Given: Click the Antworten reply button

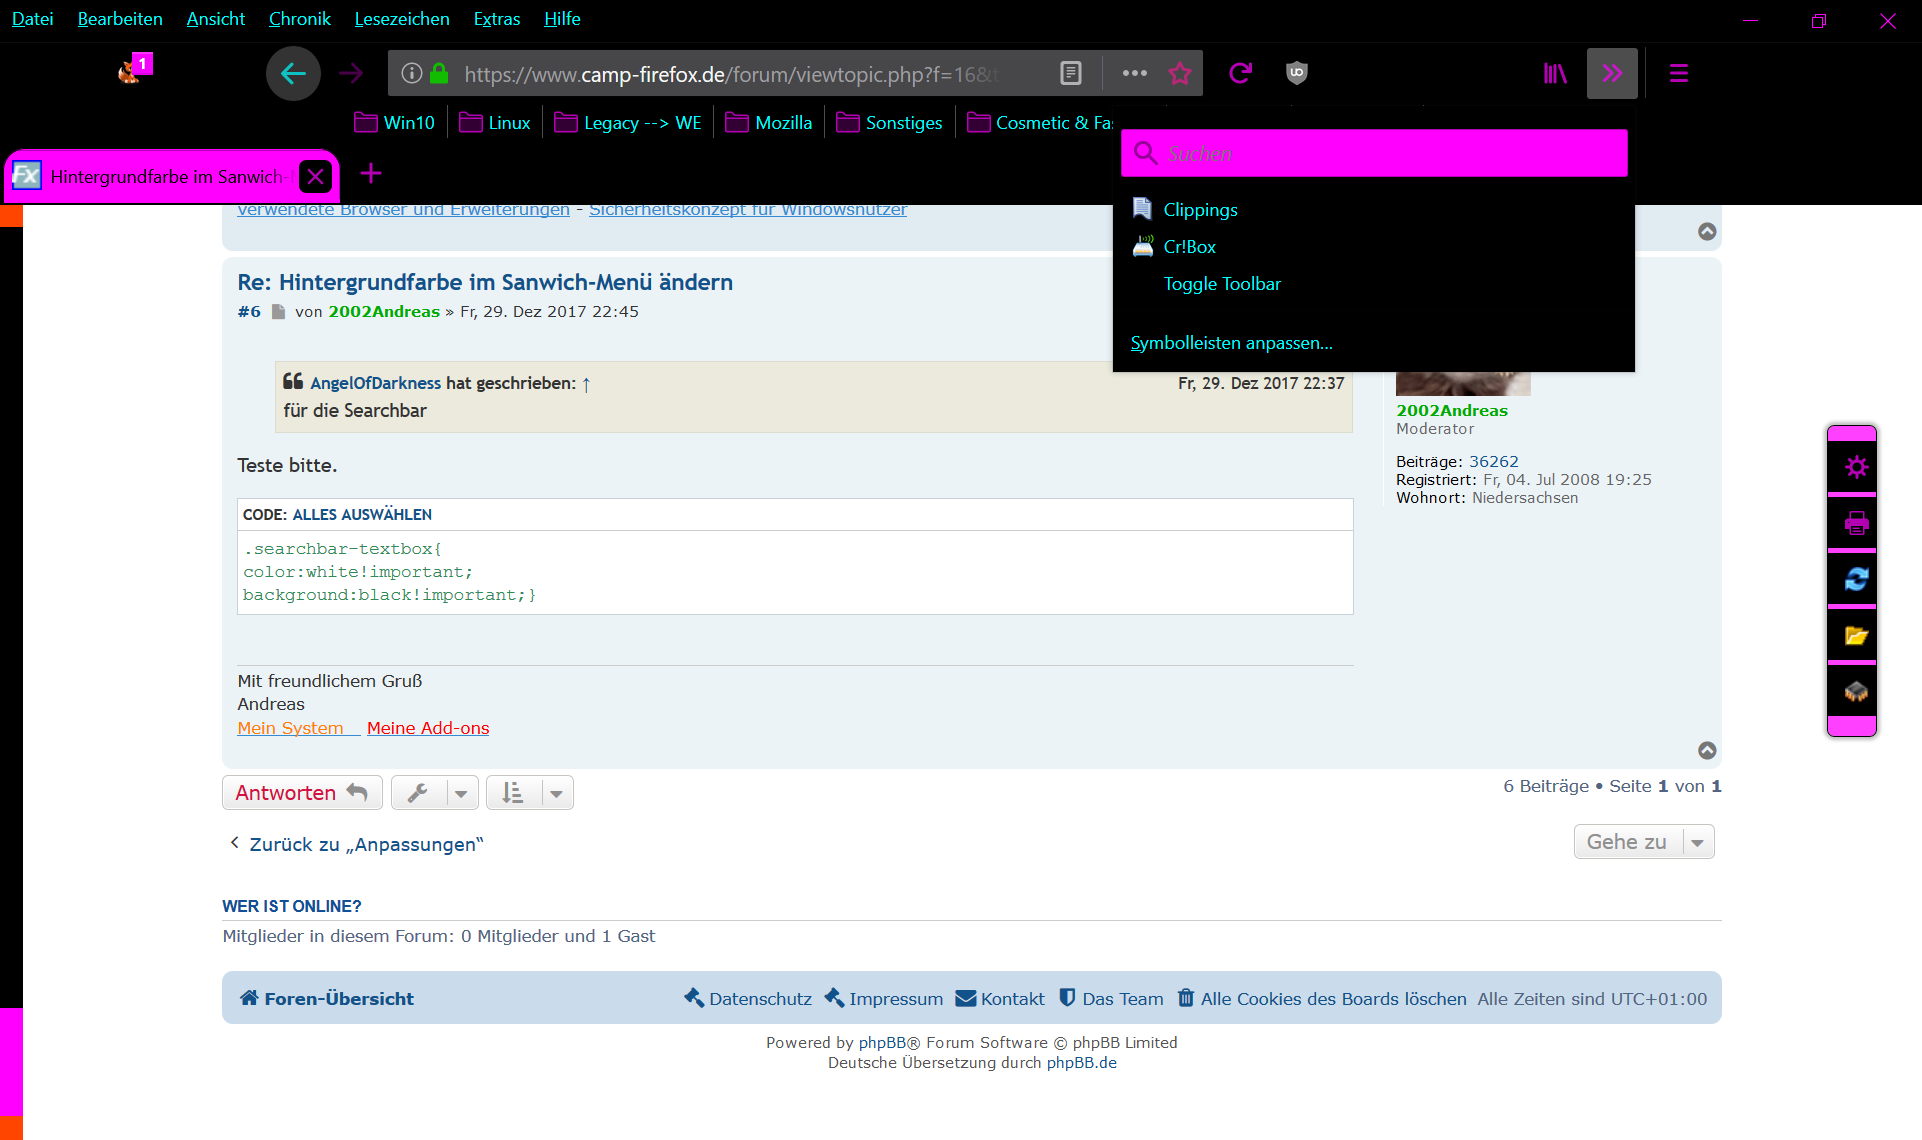Looking at the screenshot, I should click(x=302, y=793).
